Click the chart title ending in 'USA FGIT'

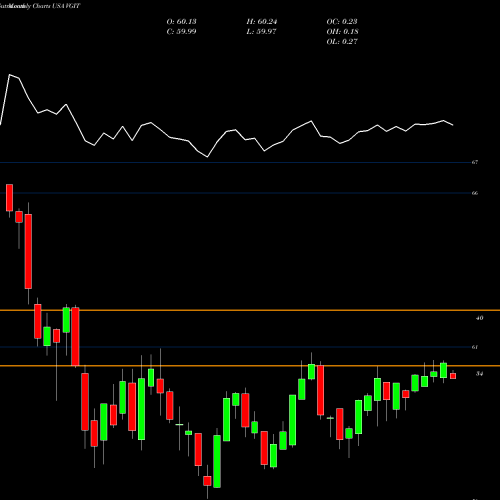[x=40, y=6]
